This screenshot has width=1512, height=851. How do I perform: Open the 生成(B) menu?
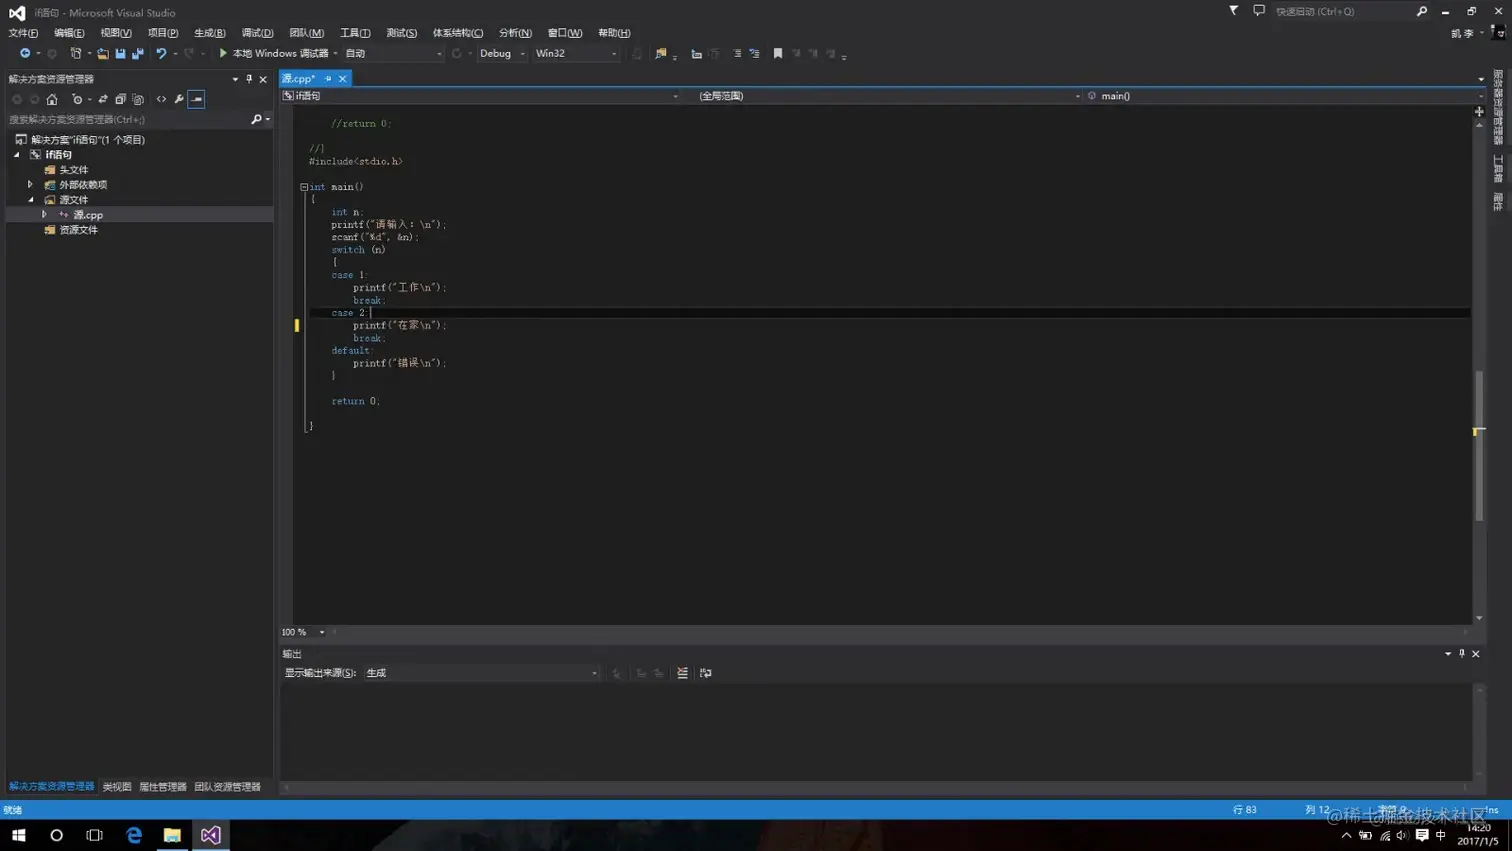209,33
